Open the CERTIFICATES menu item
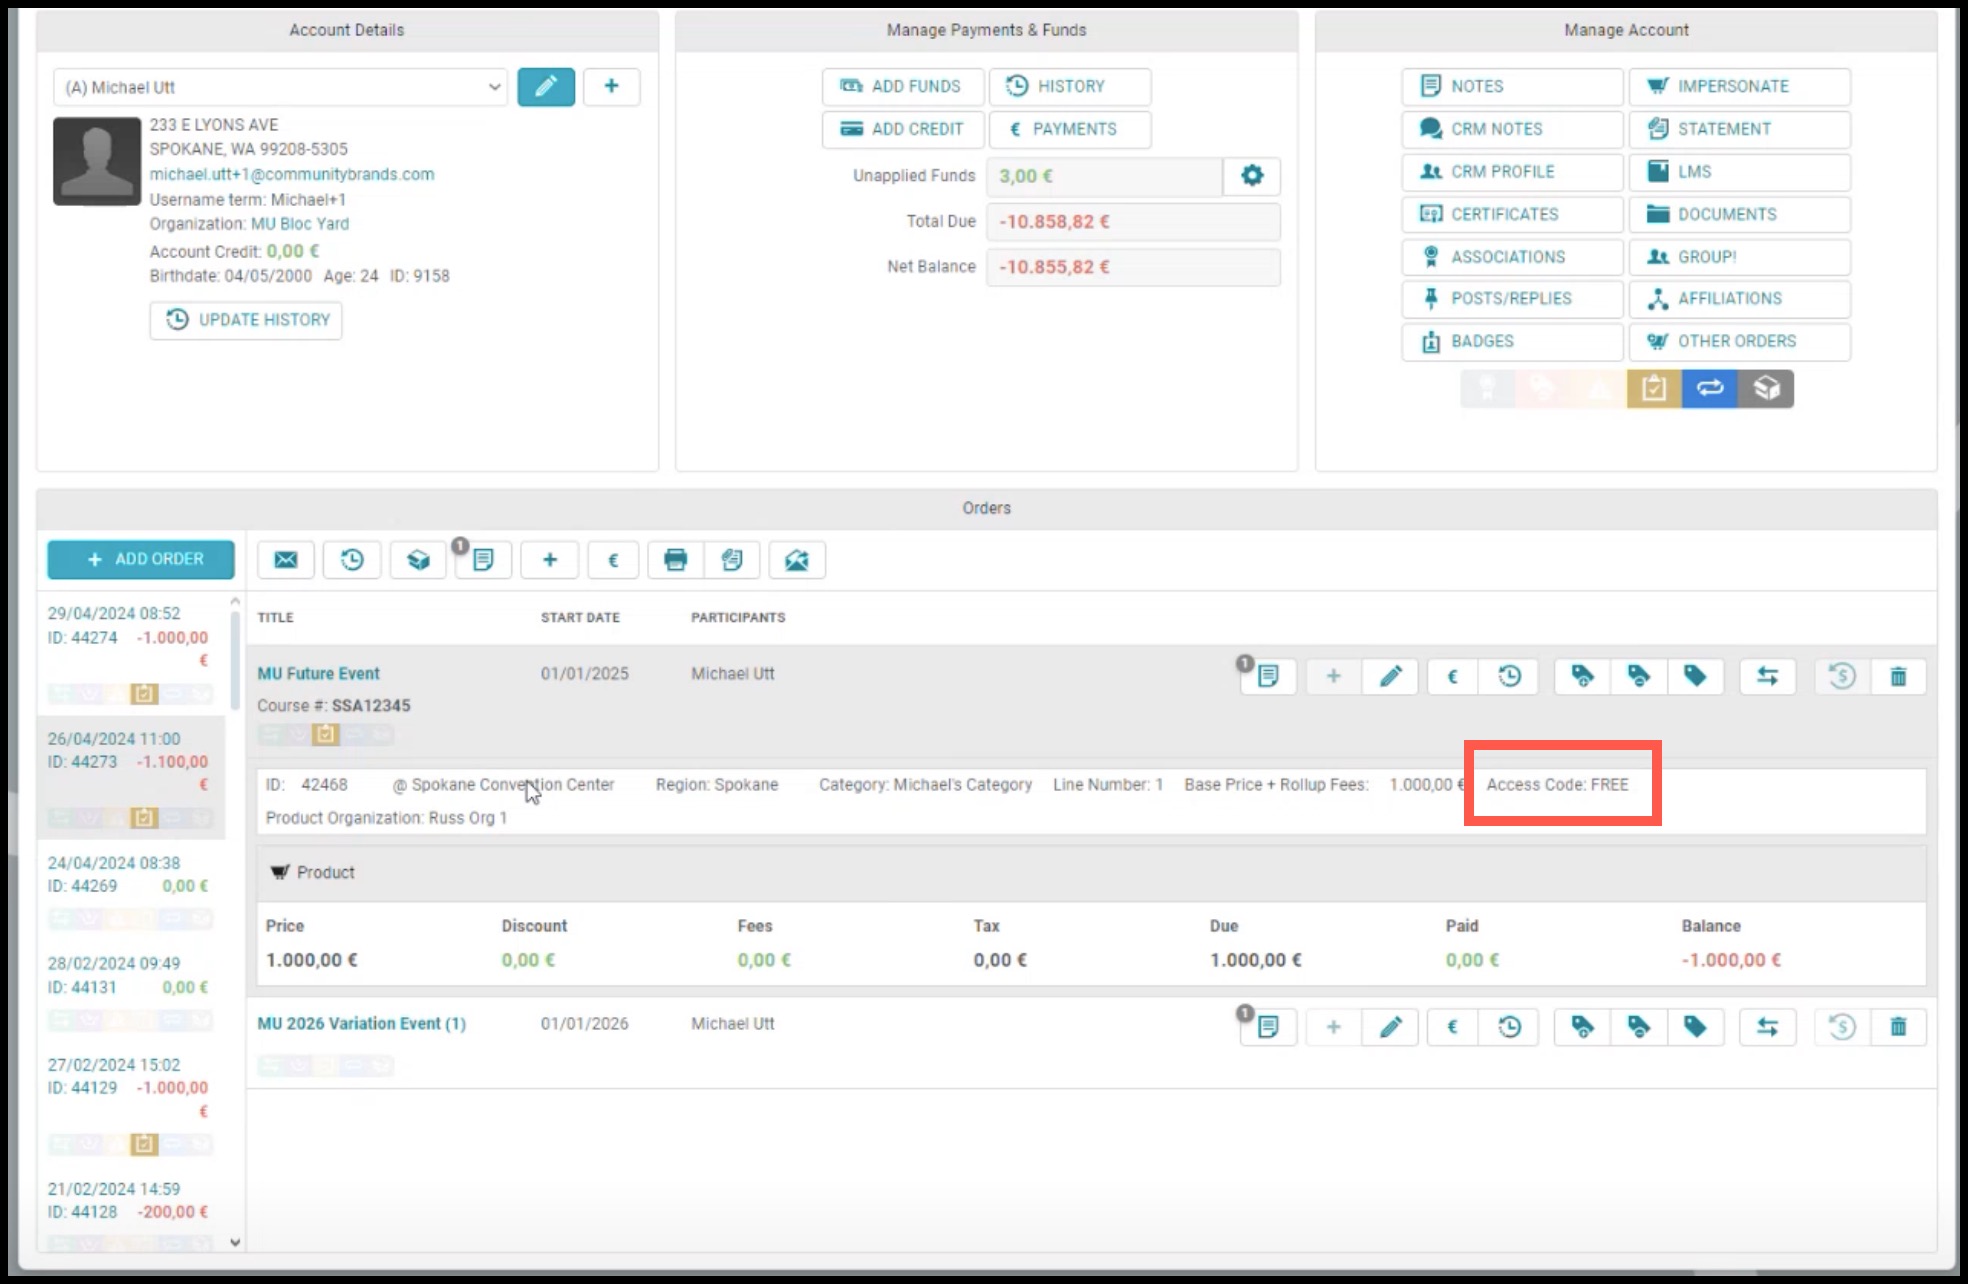 click(1512, 214)
